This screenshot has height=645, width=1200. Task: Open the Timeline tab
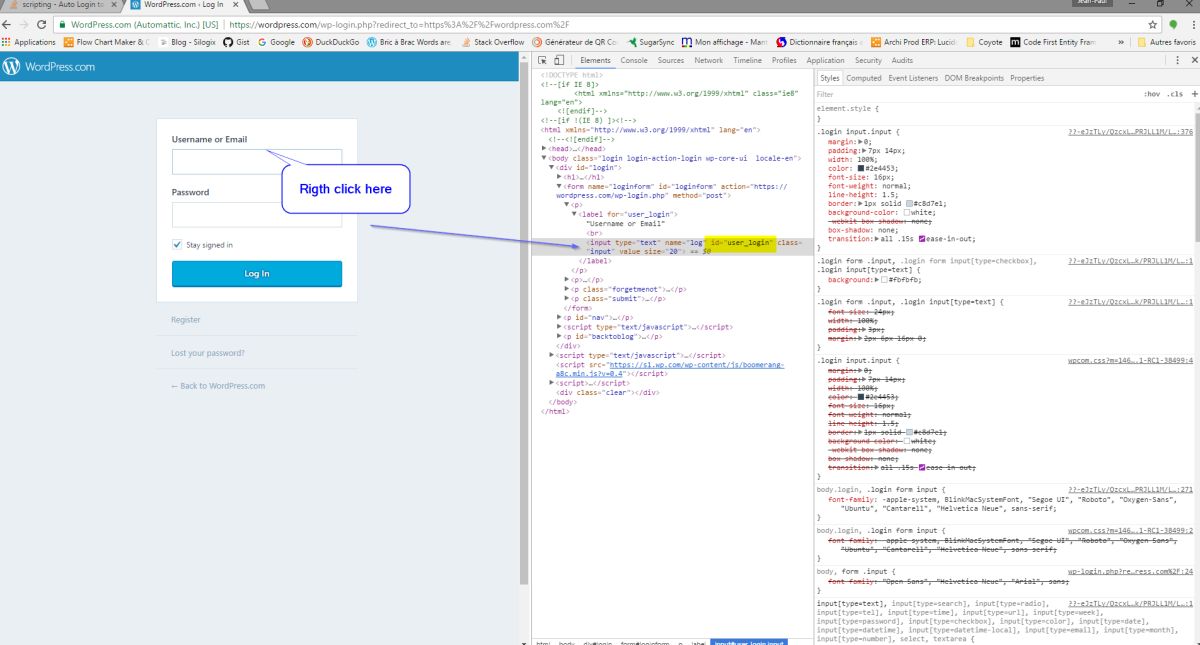click(x=747, y=61)
